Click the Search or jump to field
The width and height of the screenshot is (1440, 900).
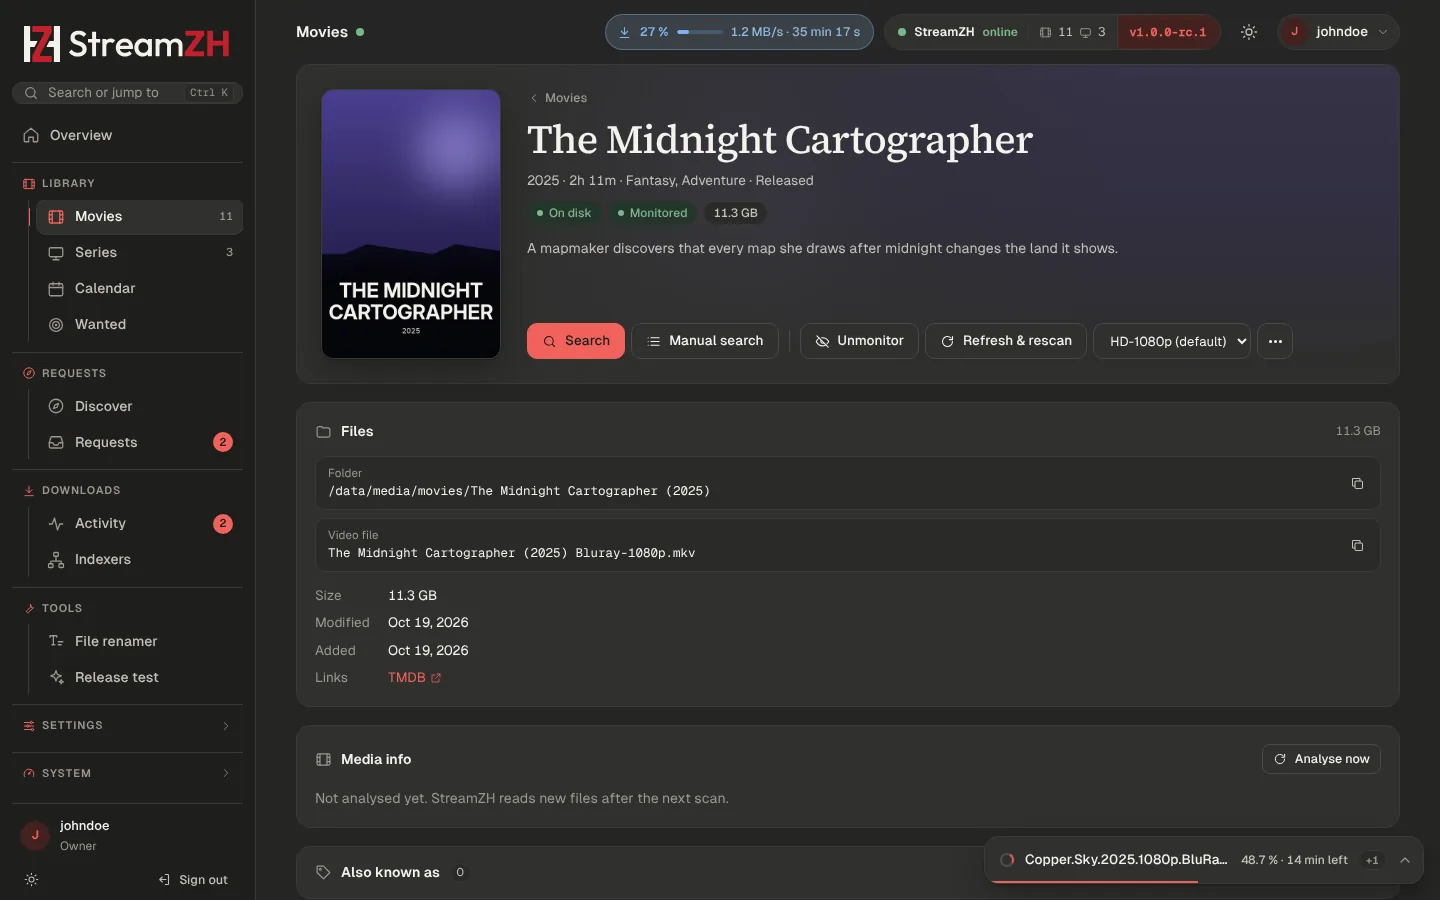(x=127, y=92)
